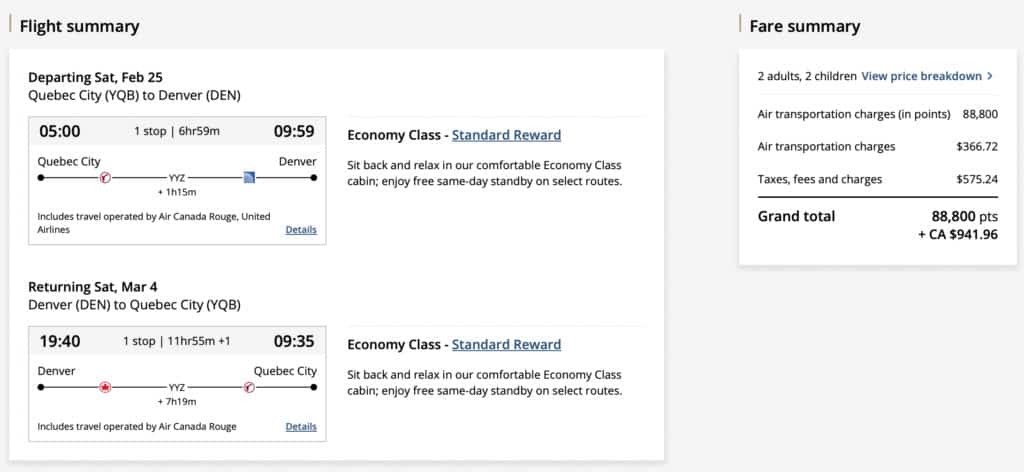This screenshot has width=1024, height=472.
Task: Click the Grand total 88,800 pts value
Action: (x=964, y=216)
